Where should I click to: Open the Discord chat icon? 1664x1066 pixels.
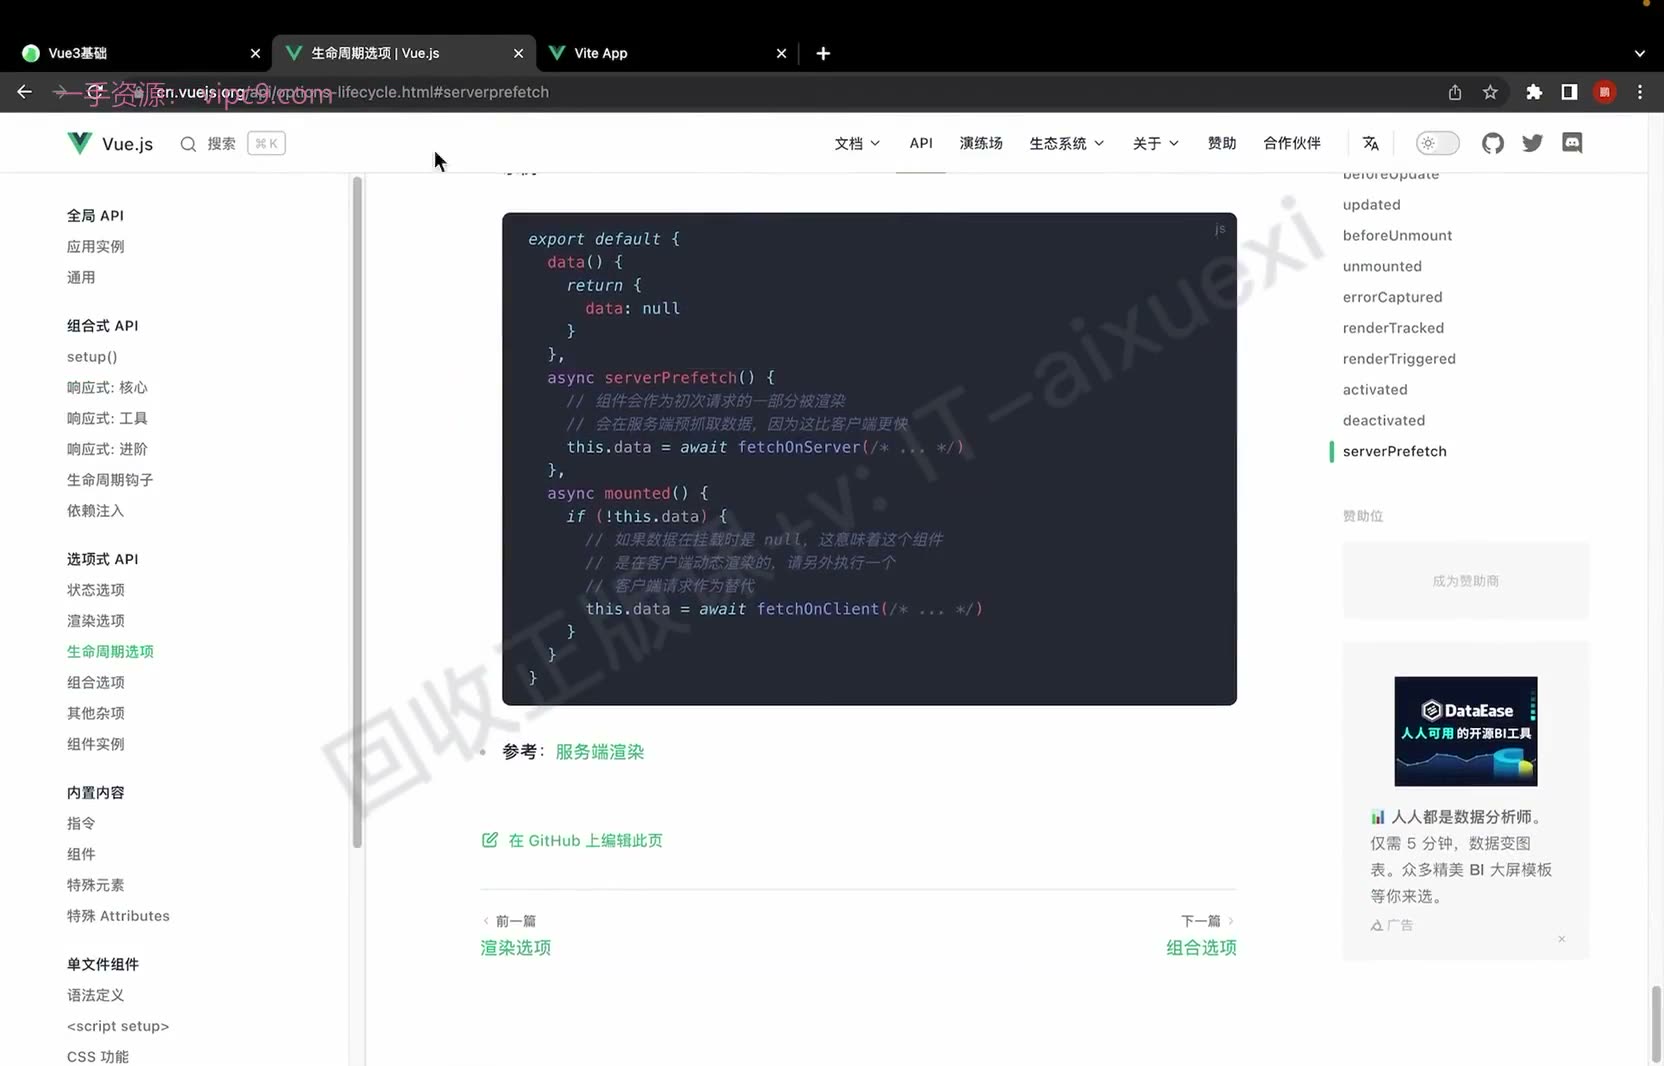[x=1572, y=143]
